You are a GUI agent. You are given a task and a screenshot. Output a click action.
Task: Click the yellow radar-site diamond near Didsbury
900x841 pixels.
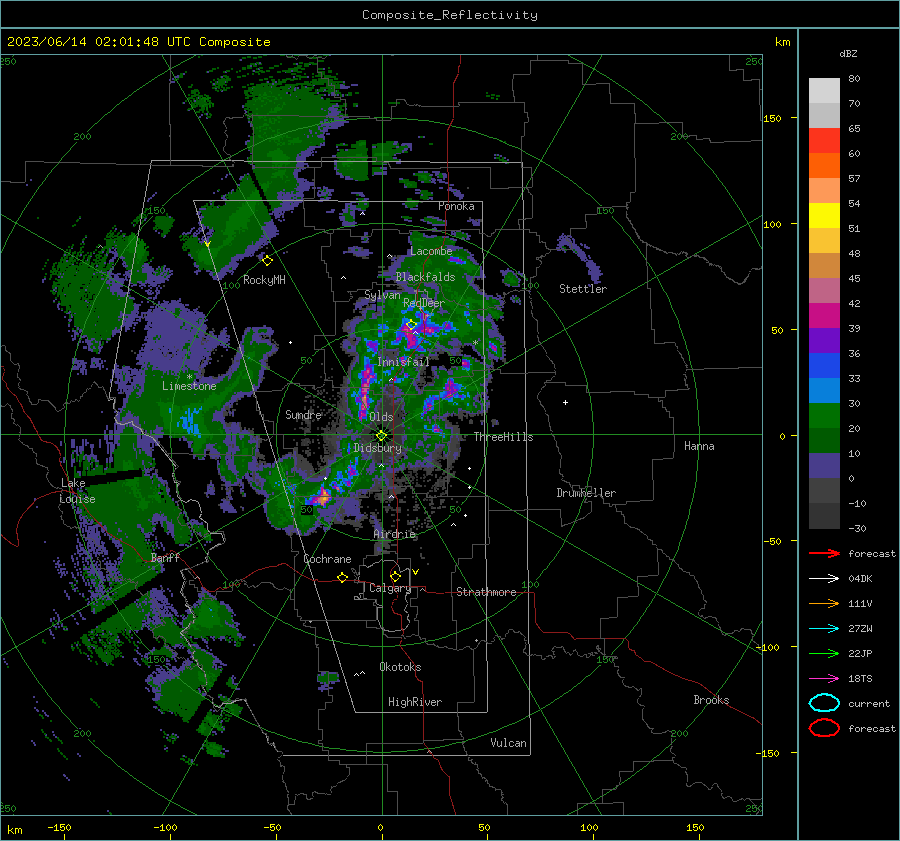click(x=381, y=436)
